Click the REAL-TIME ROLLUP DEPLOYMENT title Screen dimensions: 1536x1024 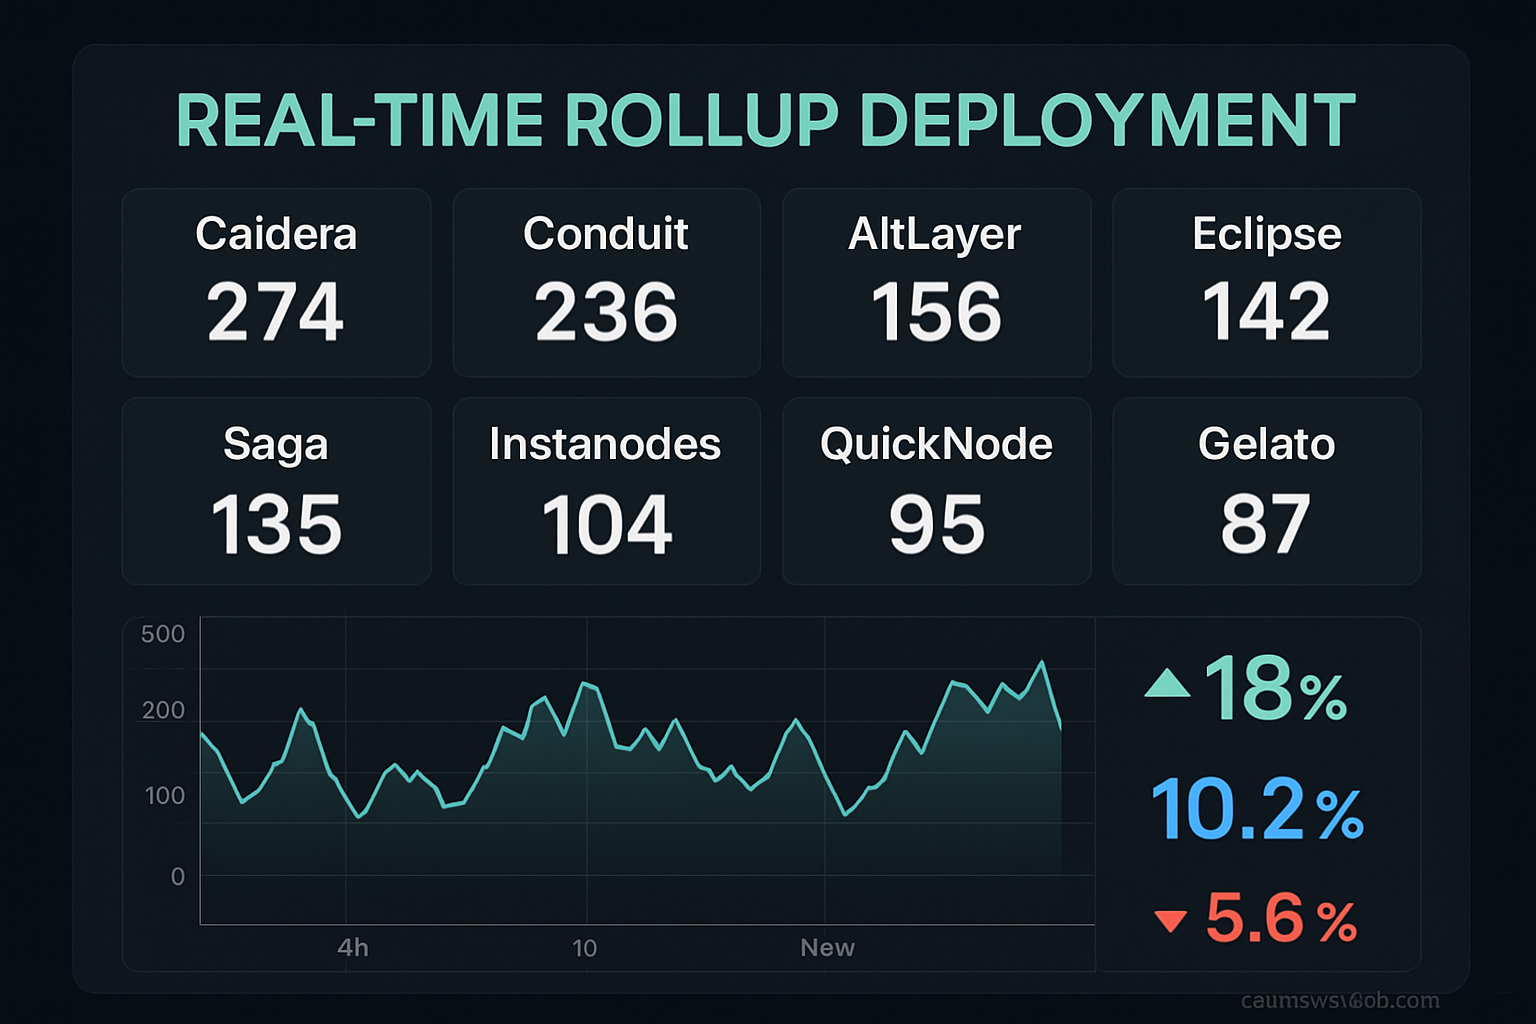pos(766,120)
